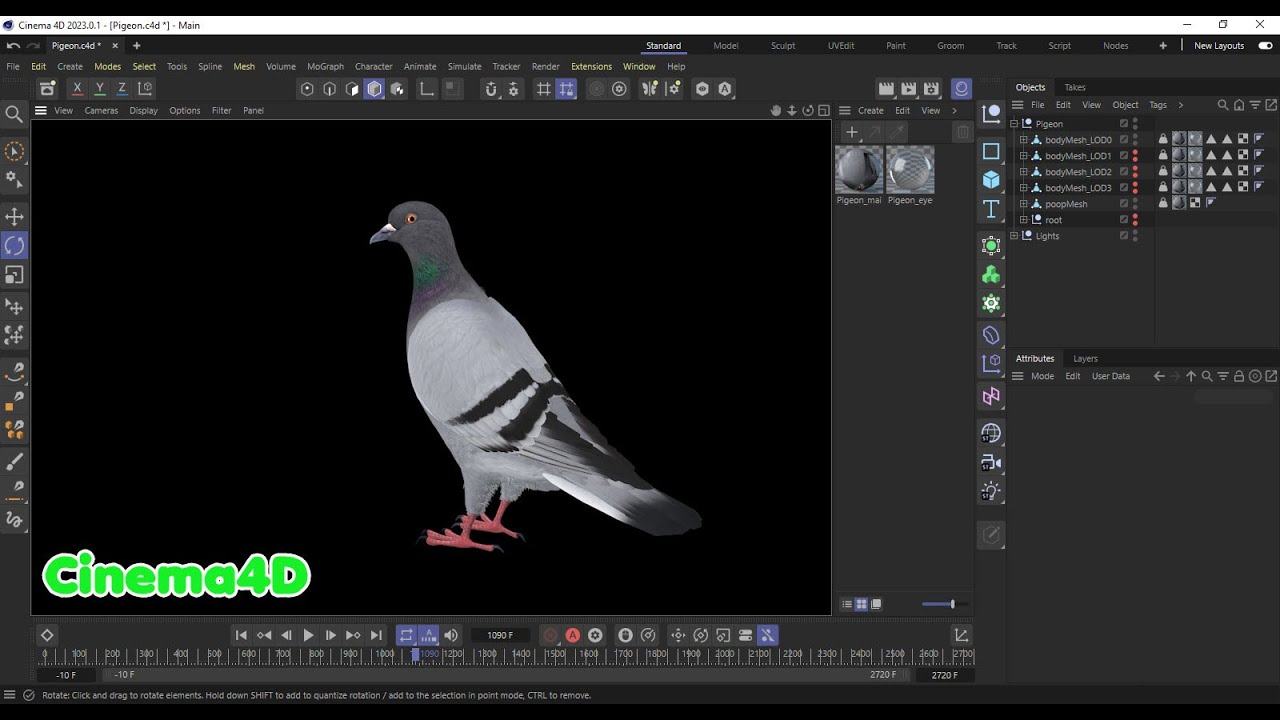Toggle layer checkbox for poopMesh row
This screenshot has width=1280, height=720.
pos(1124,204)
